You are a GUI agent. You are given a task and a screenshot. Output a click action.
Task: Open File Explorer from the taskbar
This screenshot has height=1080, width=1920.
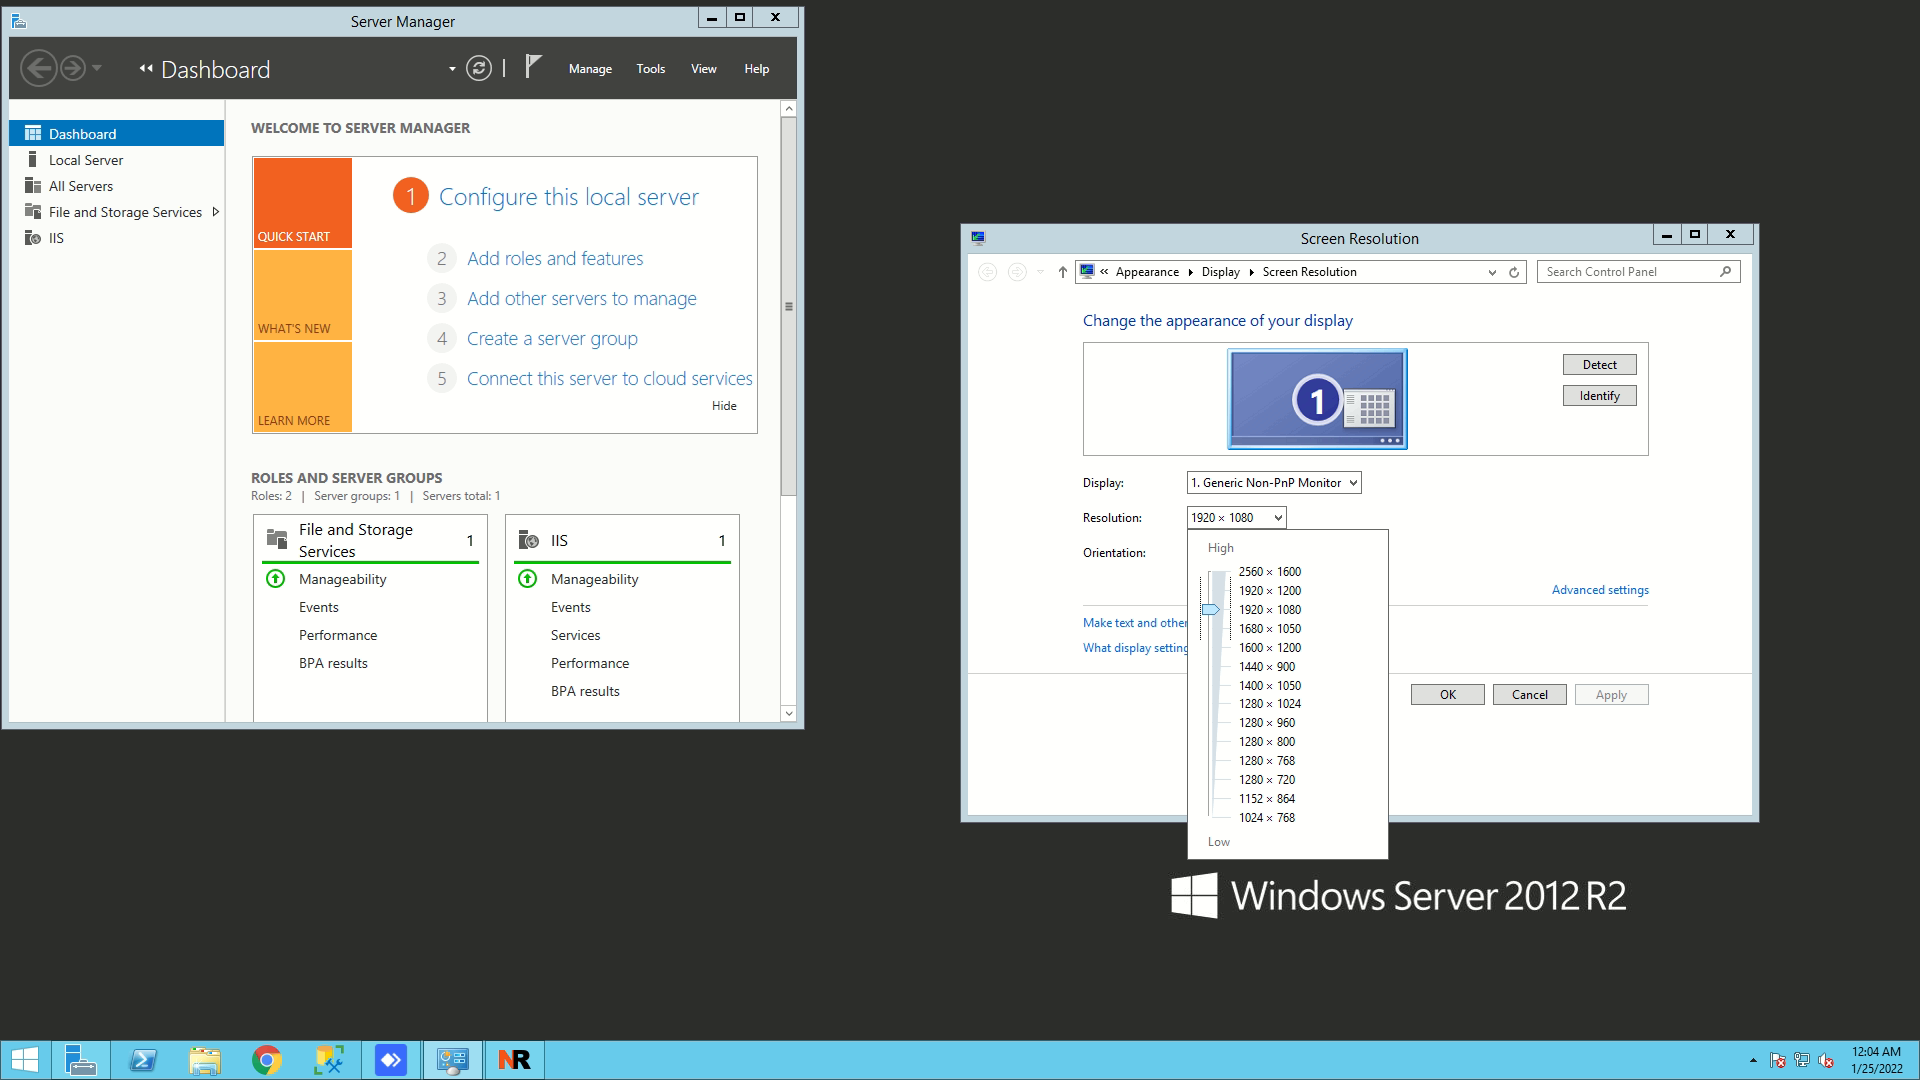(205, 1060)
